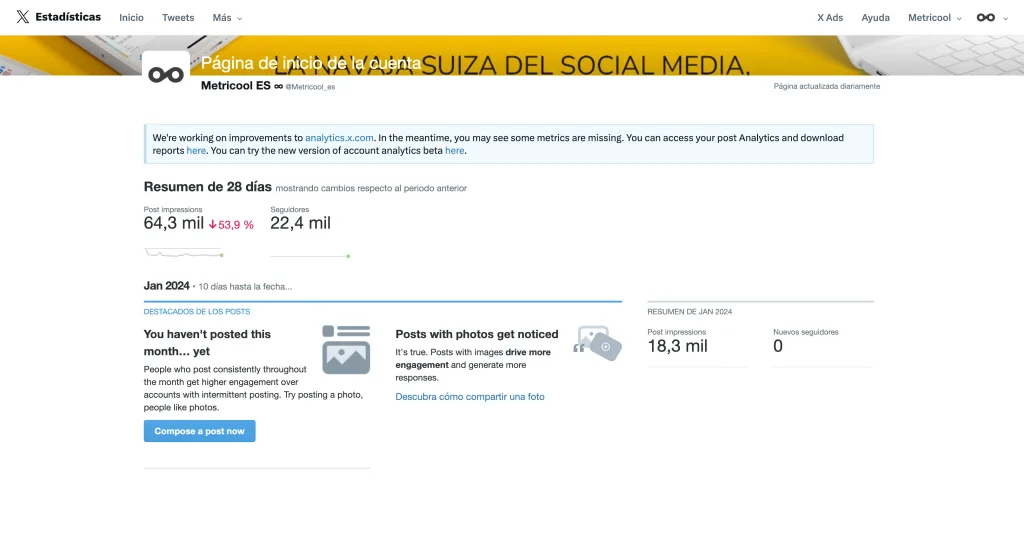Click the Metricool ES profile picture
Image resolution: width=1024 pixels, height=536 pixels.
click(166, 75)
